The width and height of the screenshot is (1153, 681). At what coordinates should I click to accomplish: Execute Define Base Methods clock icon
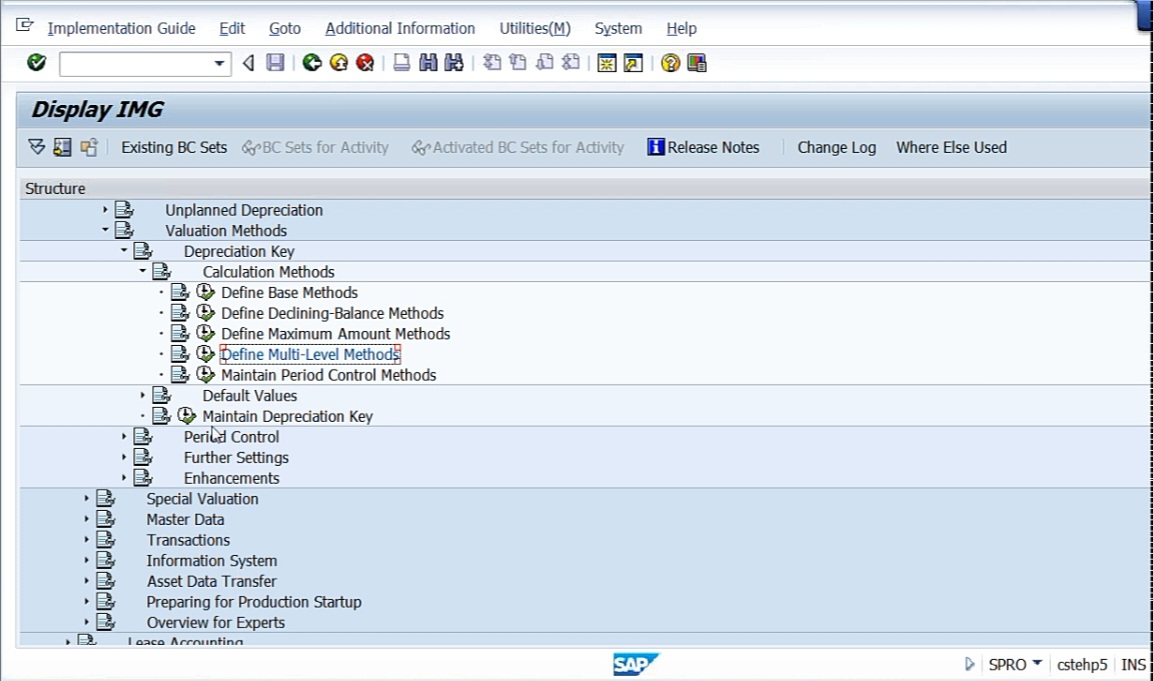[x=205, y=292]
